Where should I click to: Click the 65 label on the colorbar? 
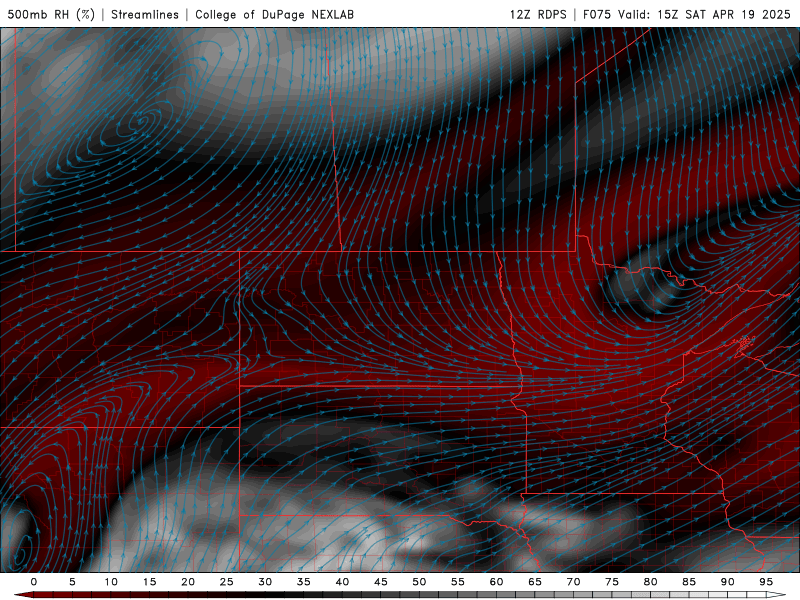tap(534, 582)
